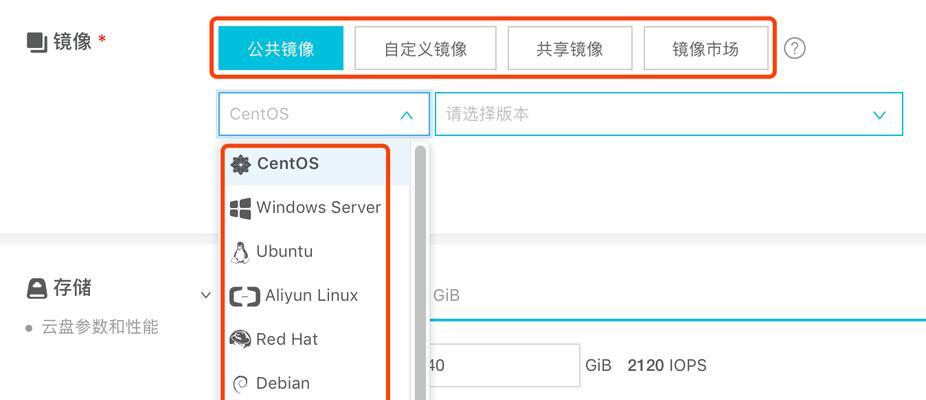Click the Aliyun Linux bracket logo
Screen dimensions: 926x400
pyautogui.click(x=244, y=297)
